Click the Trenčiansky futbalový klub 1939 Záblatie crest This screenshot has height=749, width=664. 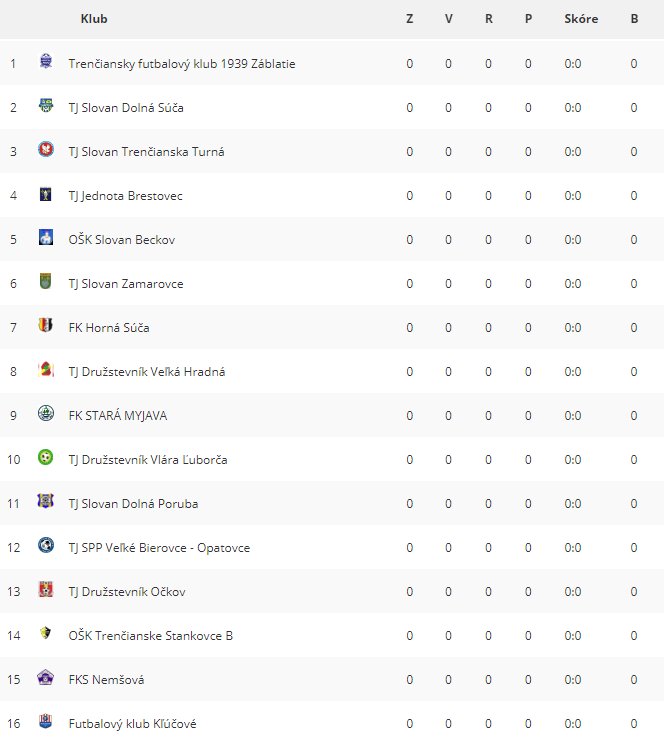[x=46, y=62]
